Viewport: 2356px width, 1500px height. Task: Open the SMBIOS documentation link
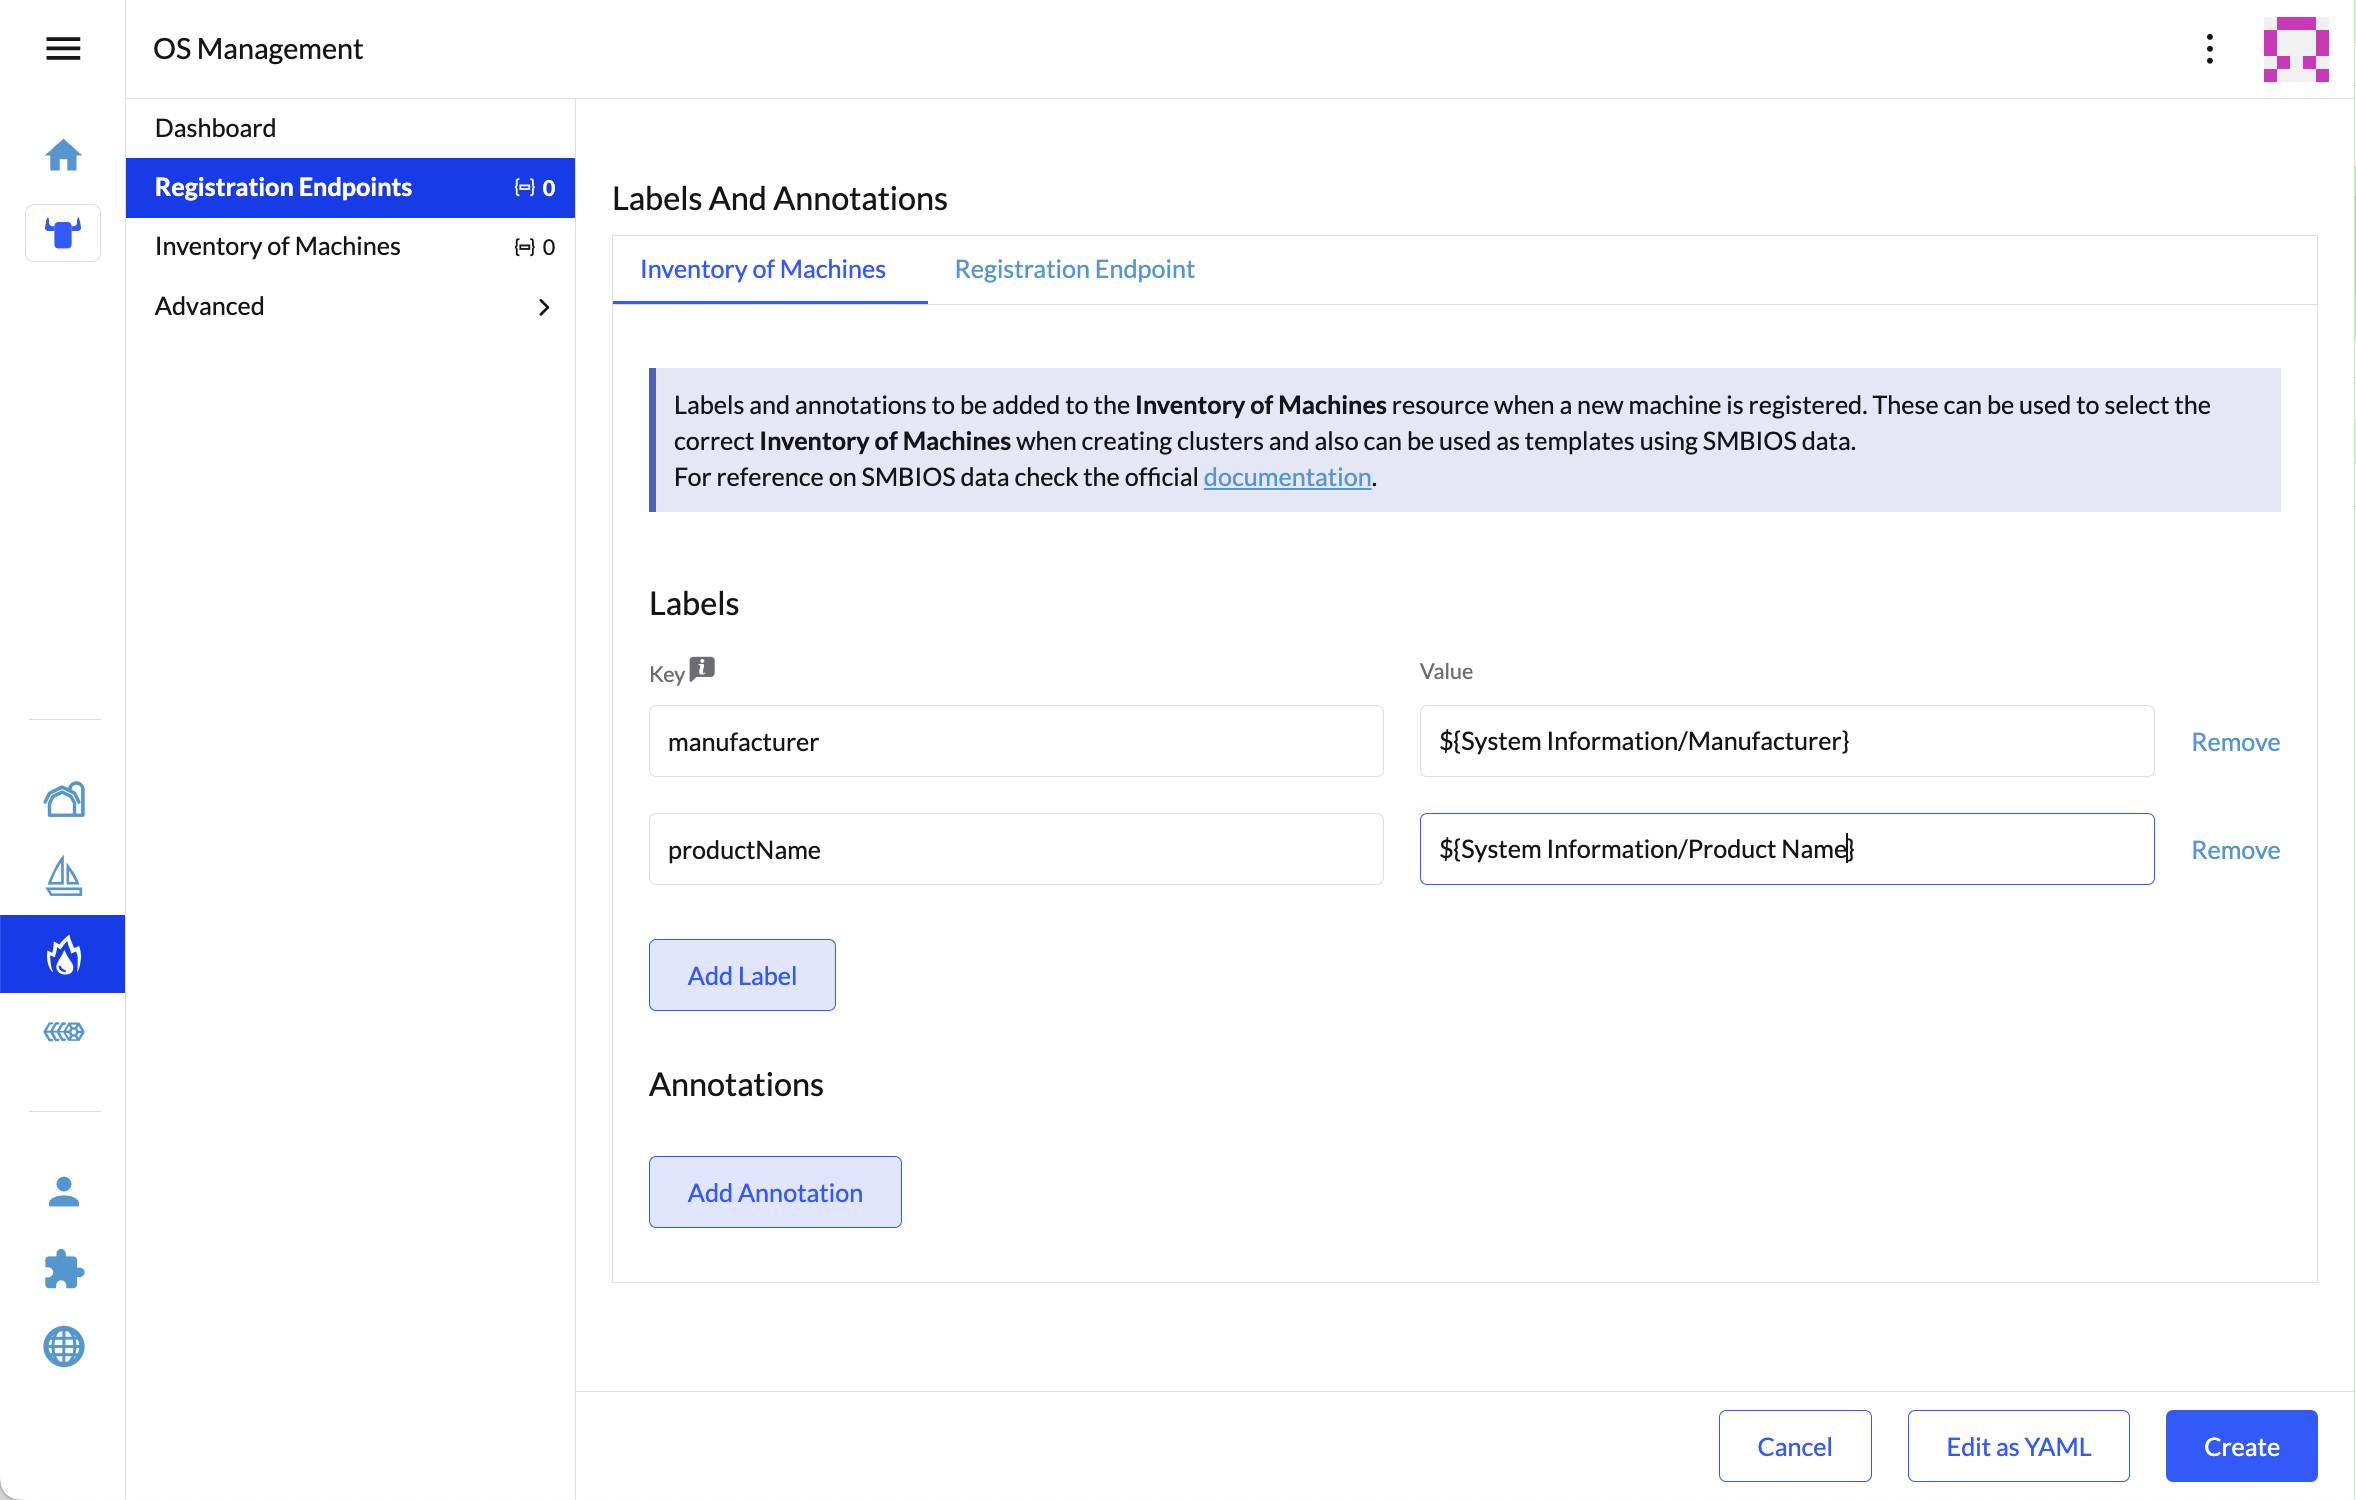(1286, 477)
